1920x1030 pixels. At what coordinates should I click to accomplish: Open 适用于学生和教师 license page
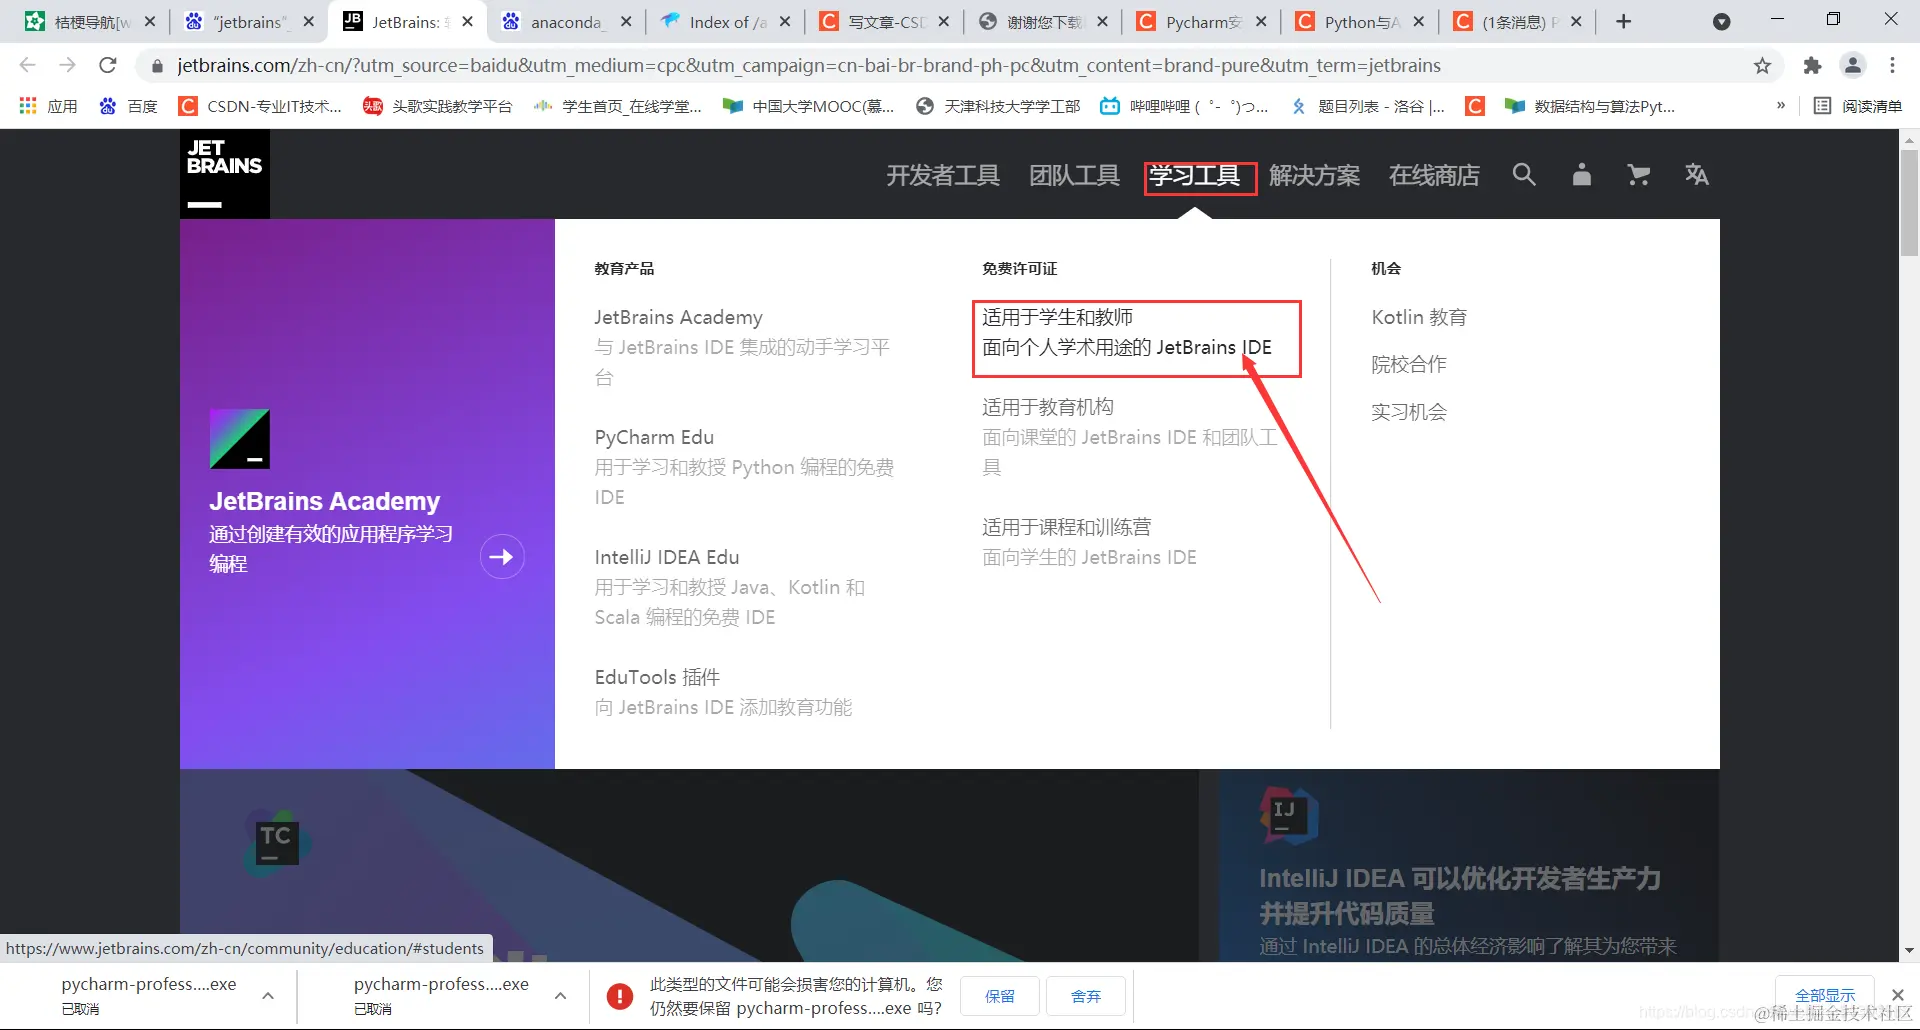pyautogui.click(x=1057, y=316)
